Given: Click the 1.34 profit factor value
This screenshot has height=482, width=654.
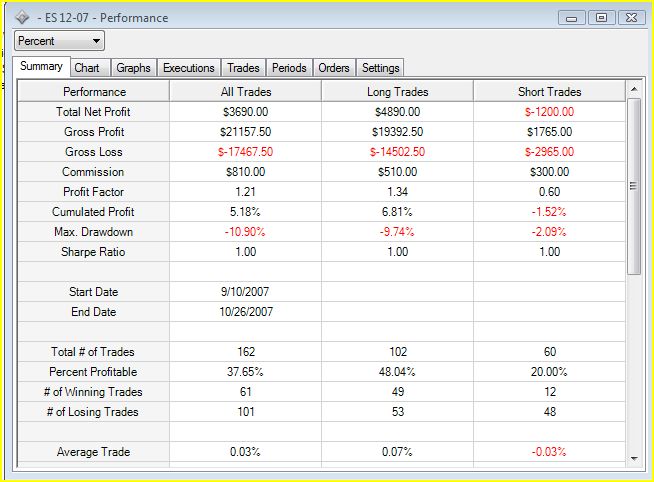Looking at the screenshot, I should point(397,192).
